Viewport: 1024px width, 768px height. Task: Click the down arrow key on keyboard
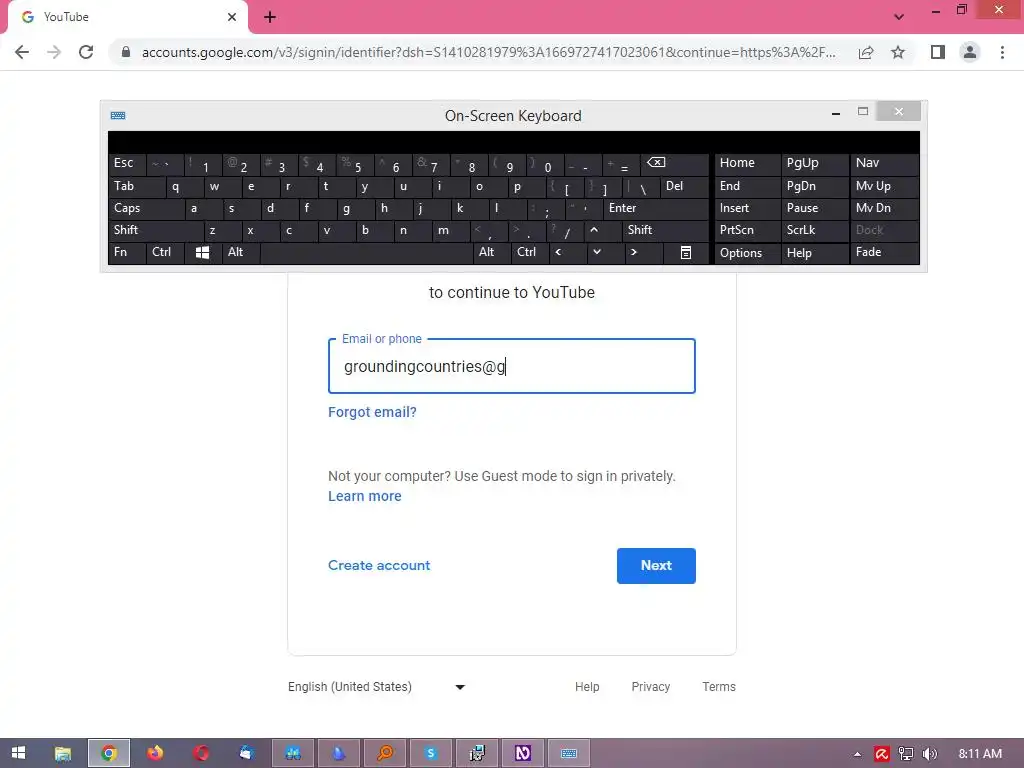coord(605,253)
